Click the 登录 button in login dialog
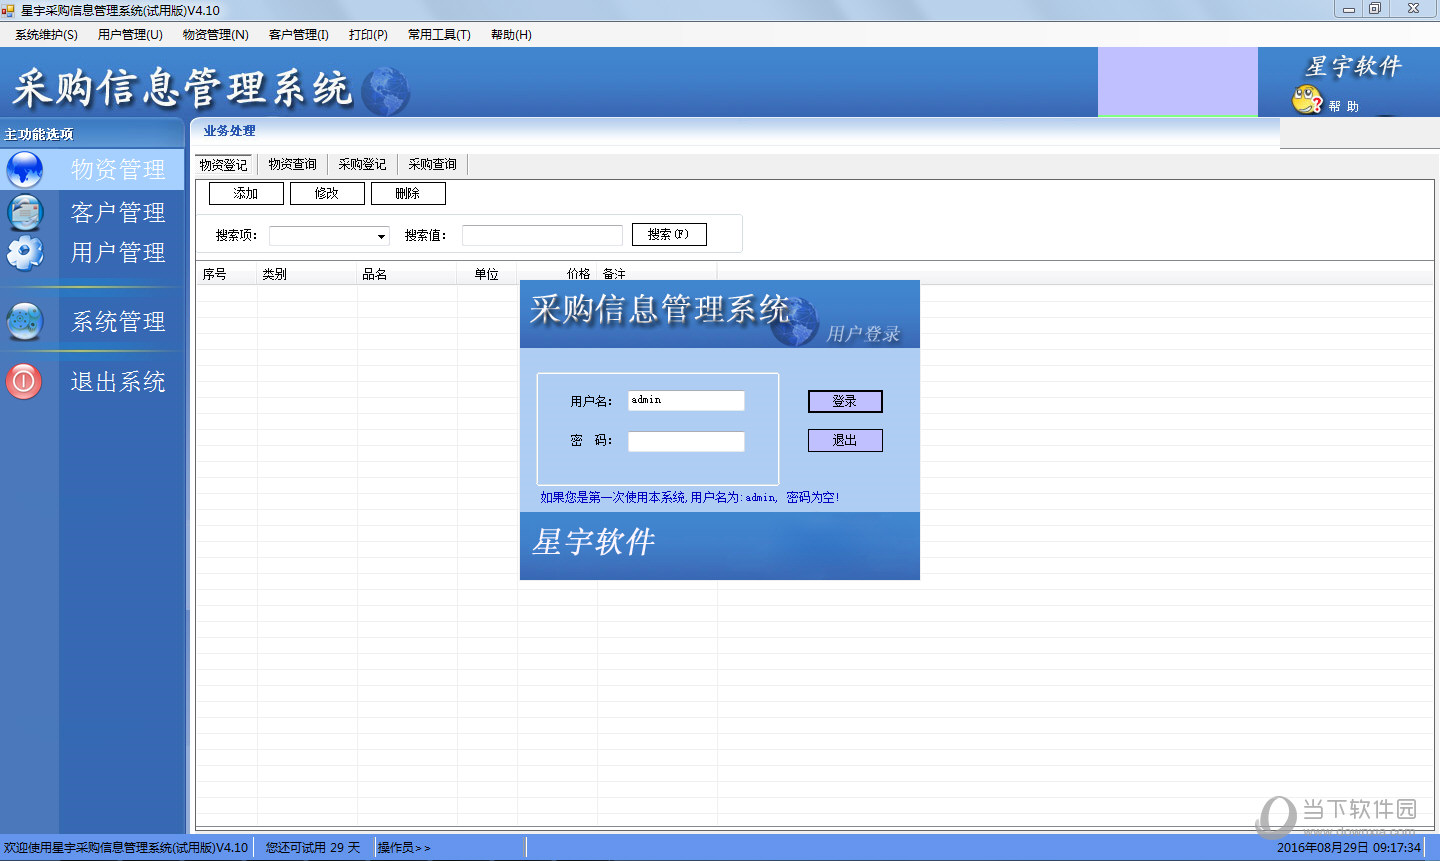Viewport: 1440px width, 861px height. click(x=845, y=401)
